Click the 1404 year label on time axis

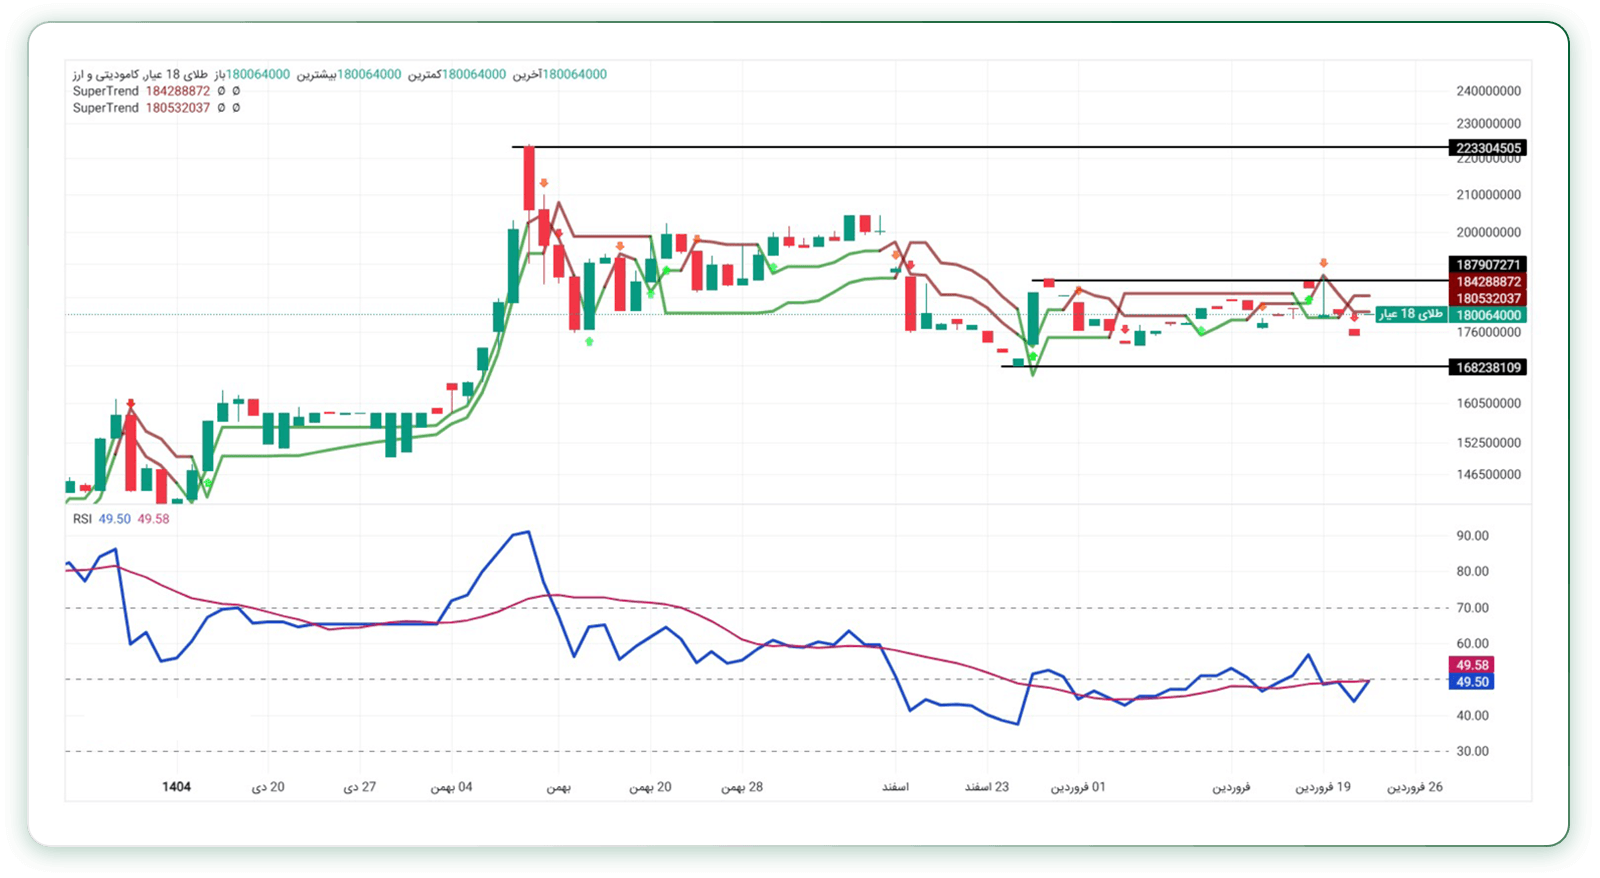point(176,787)
